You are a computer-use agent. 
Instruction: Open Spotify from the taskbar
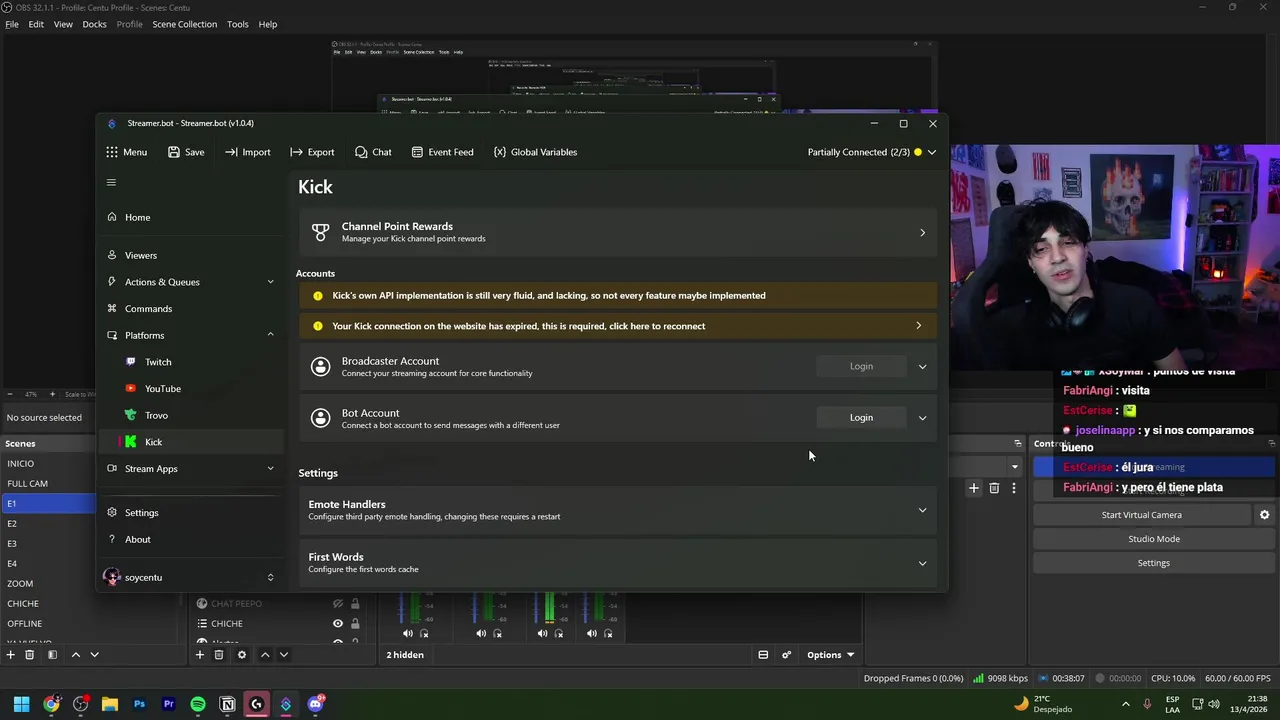[x=198, y=704]
